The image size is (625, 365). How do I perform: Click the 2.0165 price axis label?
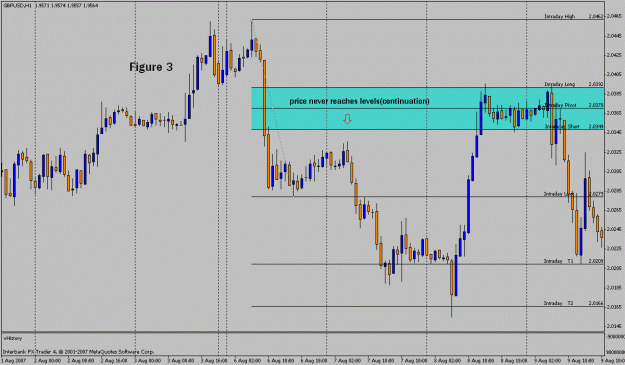coord(614,307)
